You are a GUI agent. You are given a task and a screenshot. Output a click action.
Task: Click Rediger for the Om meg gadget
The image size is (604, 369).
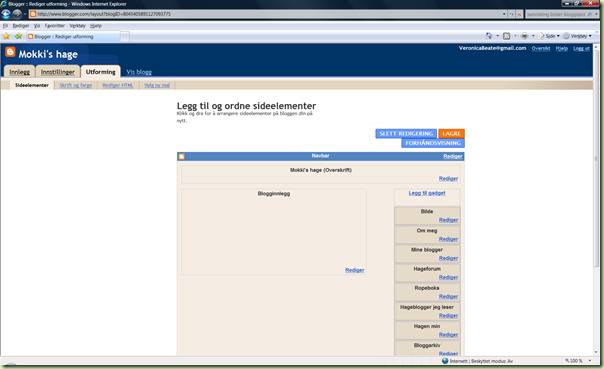(448, 239)
